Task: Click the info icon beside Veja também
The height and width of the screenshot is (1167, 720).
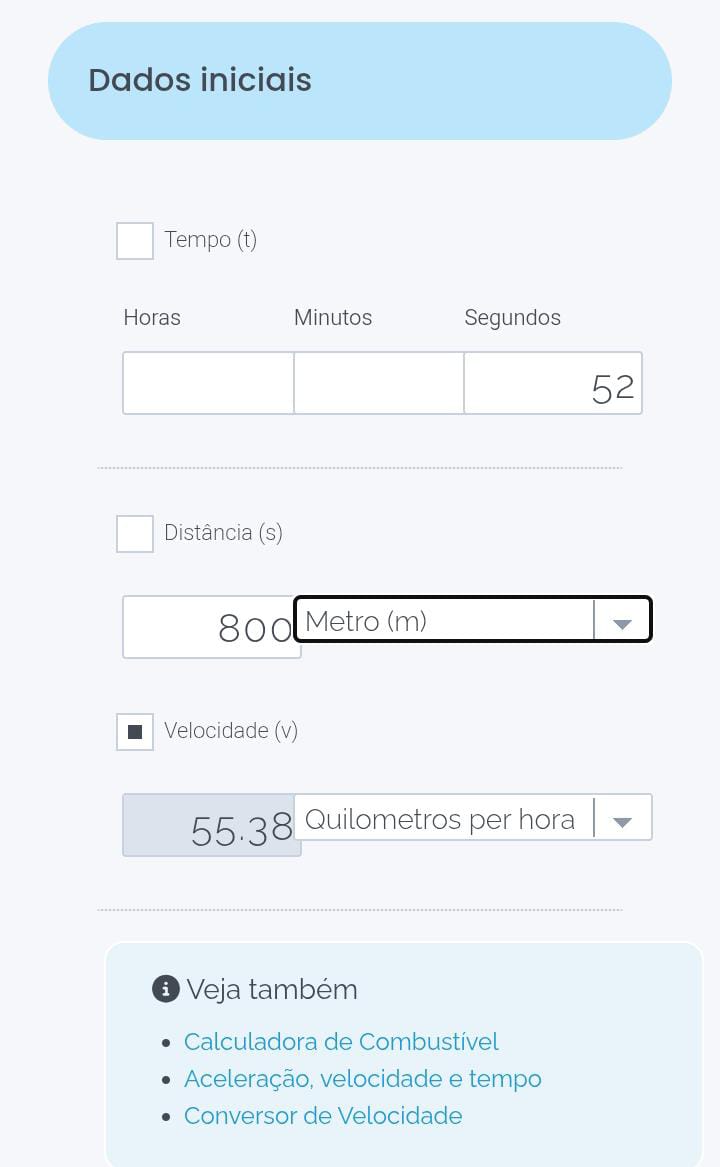Action: point(165,989)
